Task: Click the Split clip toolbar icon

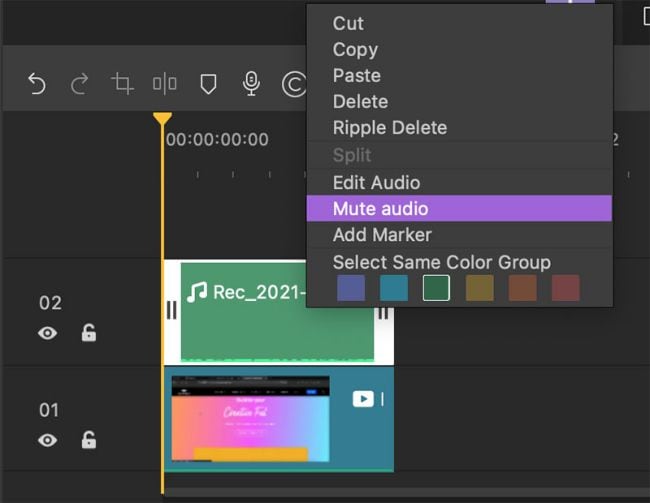Action: point(165,85)
